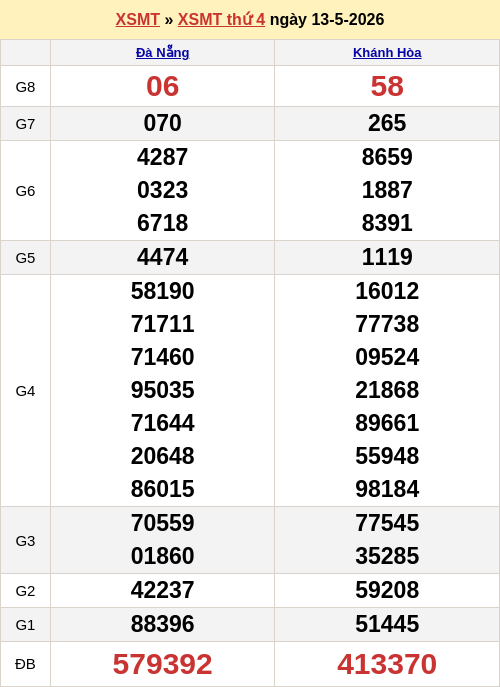
Task: Select Đà Nẵng G8 number 06
Action: [163, 86]
